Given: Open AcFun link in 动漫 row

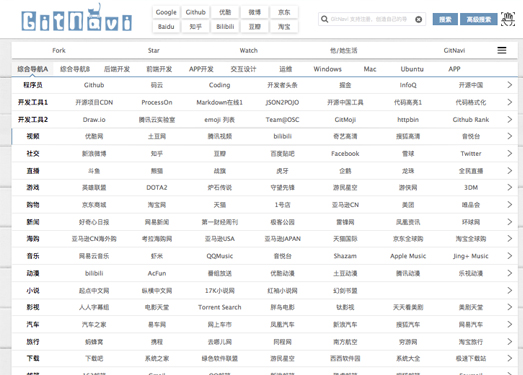Looking at the screenshot, I should [157, 273].
